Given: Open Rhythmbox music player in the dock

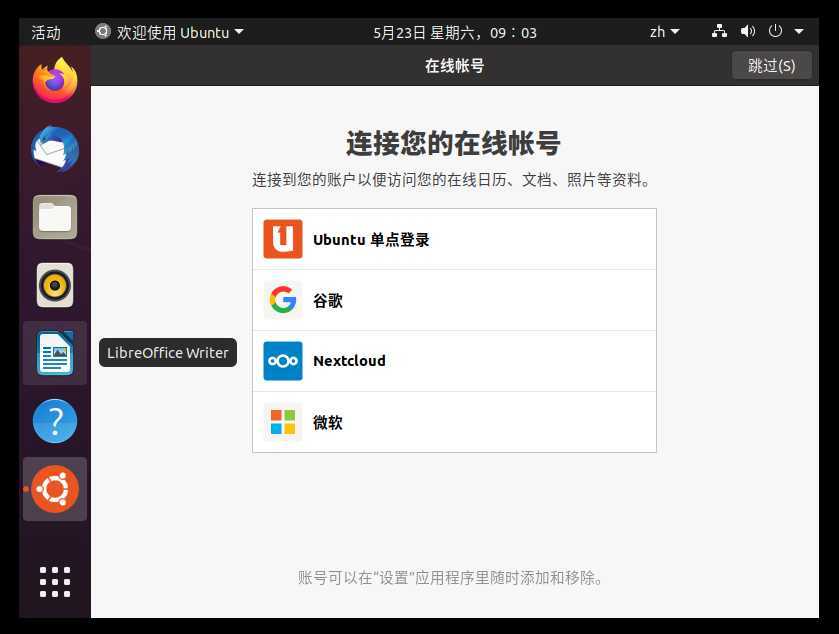Looking at the screenshot, I should coord(55,285).
